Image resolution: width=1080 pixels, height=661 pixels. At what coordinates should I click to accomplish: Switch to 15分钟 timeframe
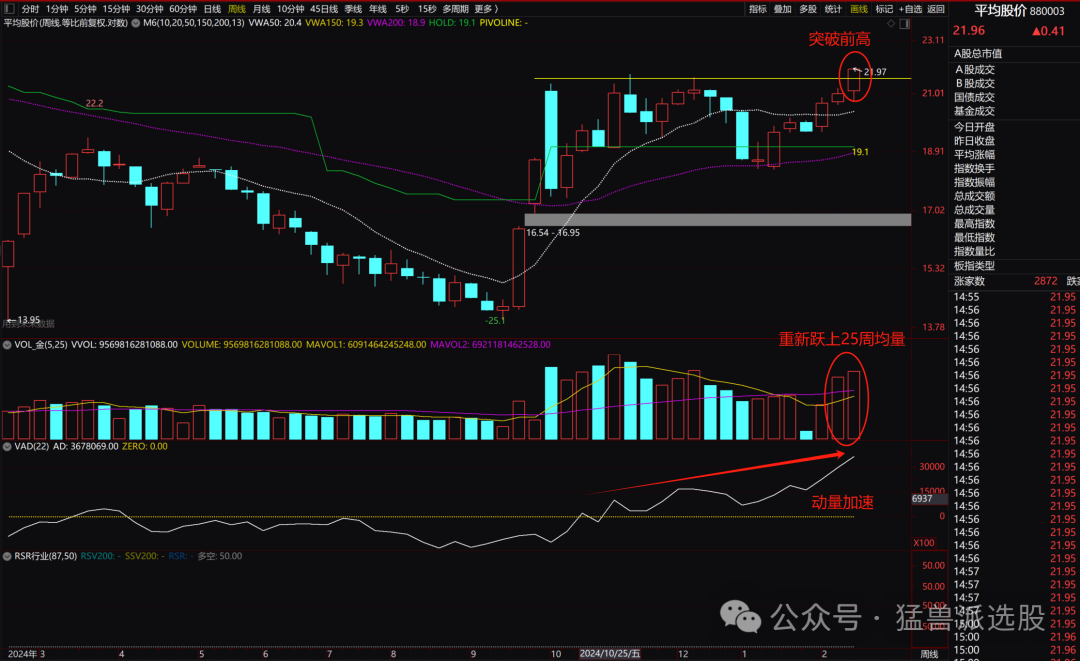tap(116, 9)
